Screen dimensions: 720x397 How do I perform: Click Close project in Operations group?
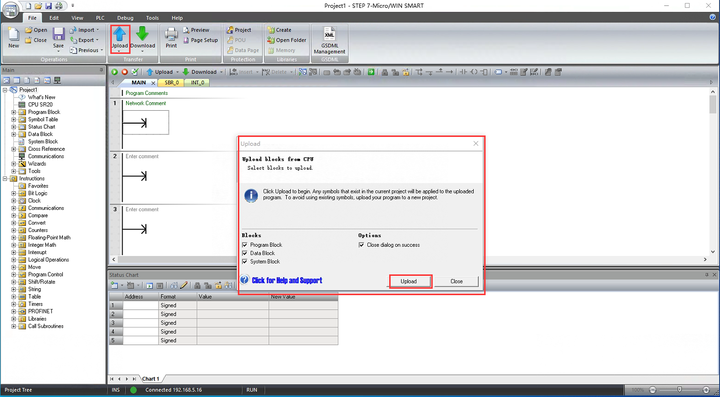(36, 40)
